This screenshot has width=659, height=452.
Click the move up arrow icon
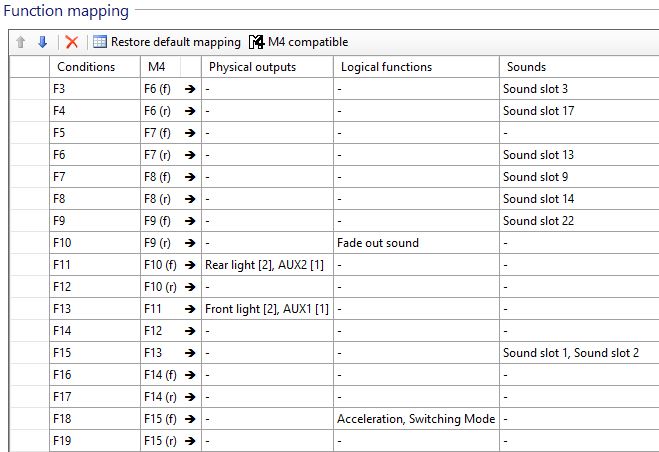click(21, 42)
